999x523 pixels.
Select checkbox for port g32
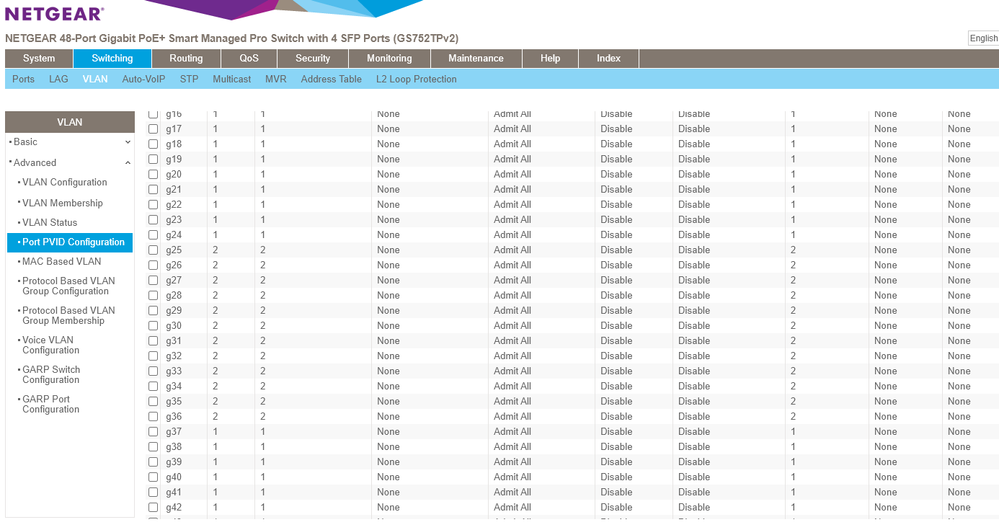click(x=153, y=356)
